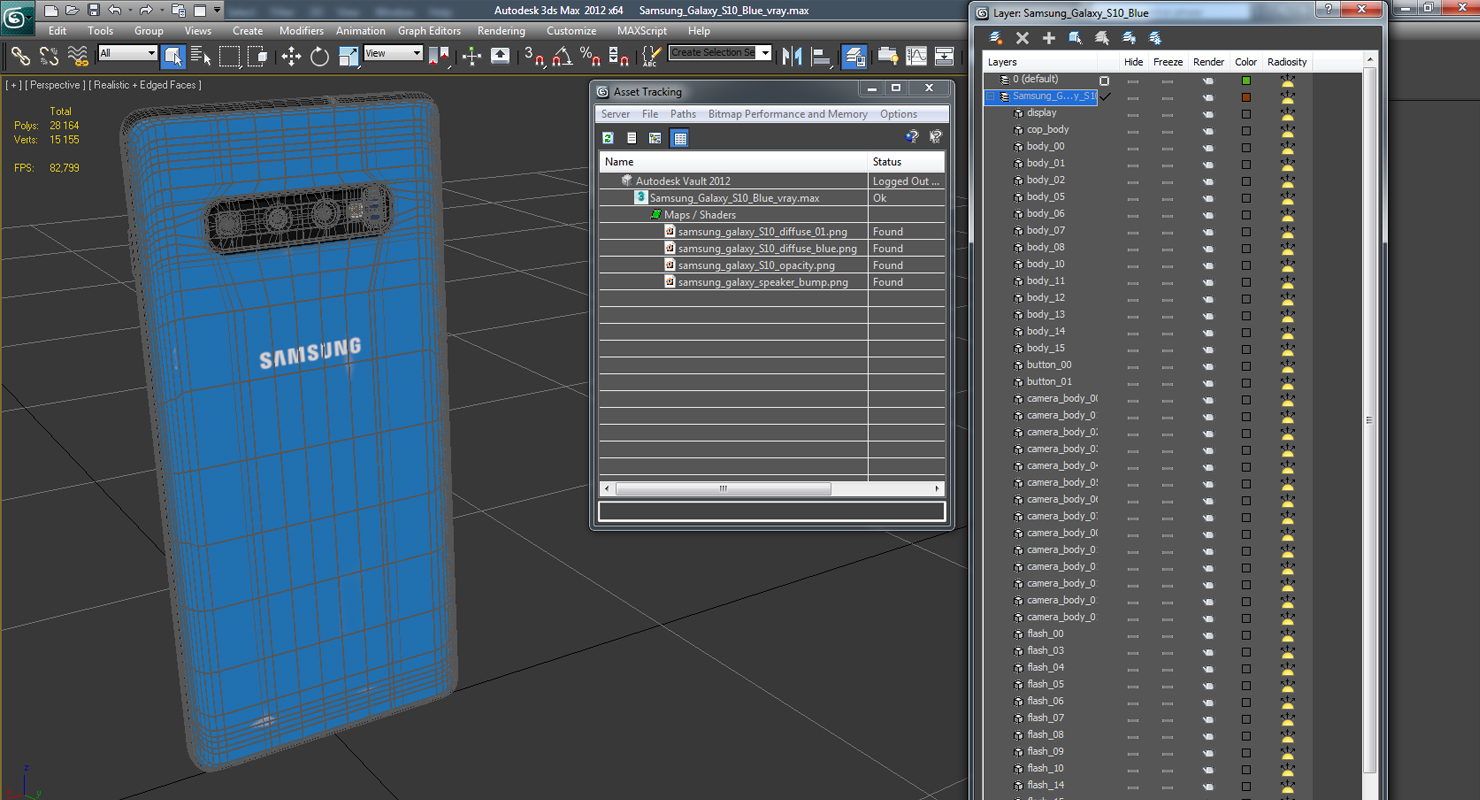This screenshot has height=800, width=1480.
Task: Click Name column header in Asset Tracking
Action: [x=734, y=162]
